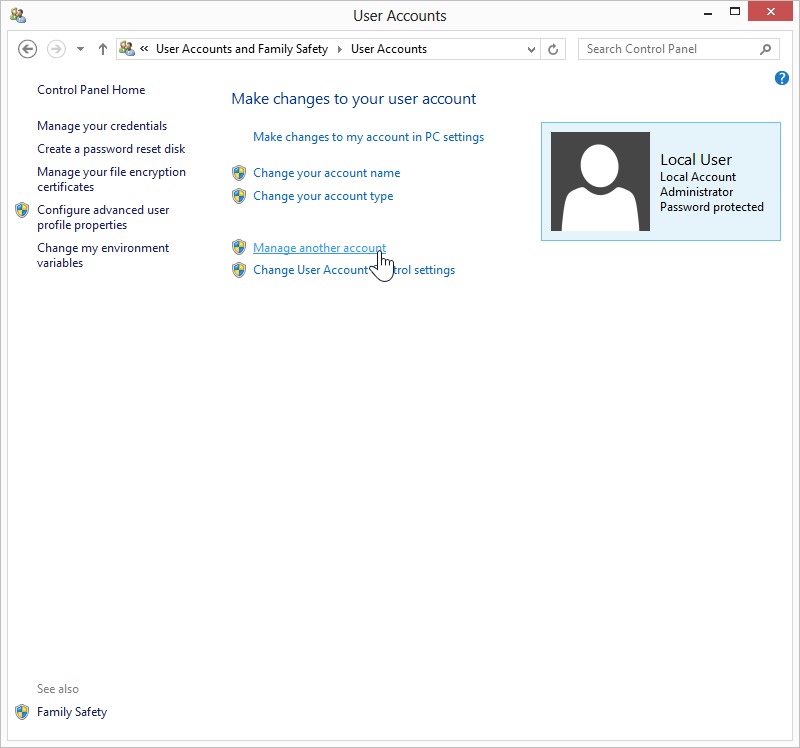Viewport: 800px width, 748px height.
Task: Select Manage your credentials
Action: click(x=102, y=126)
